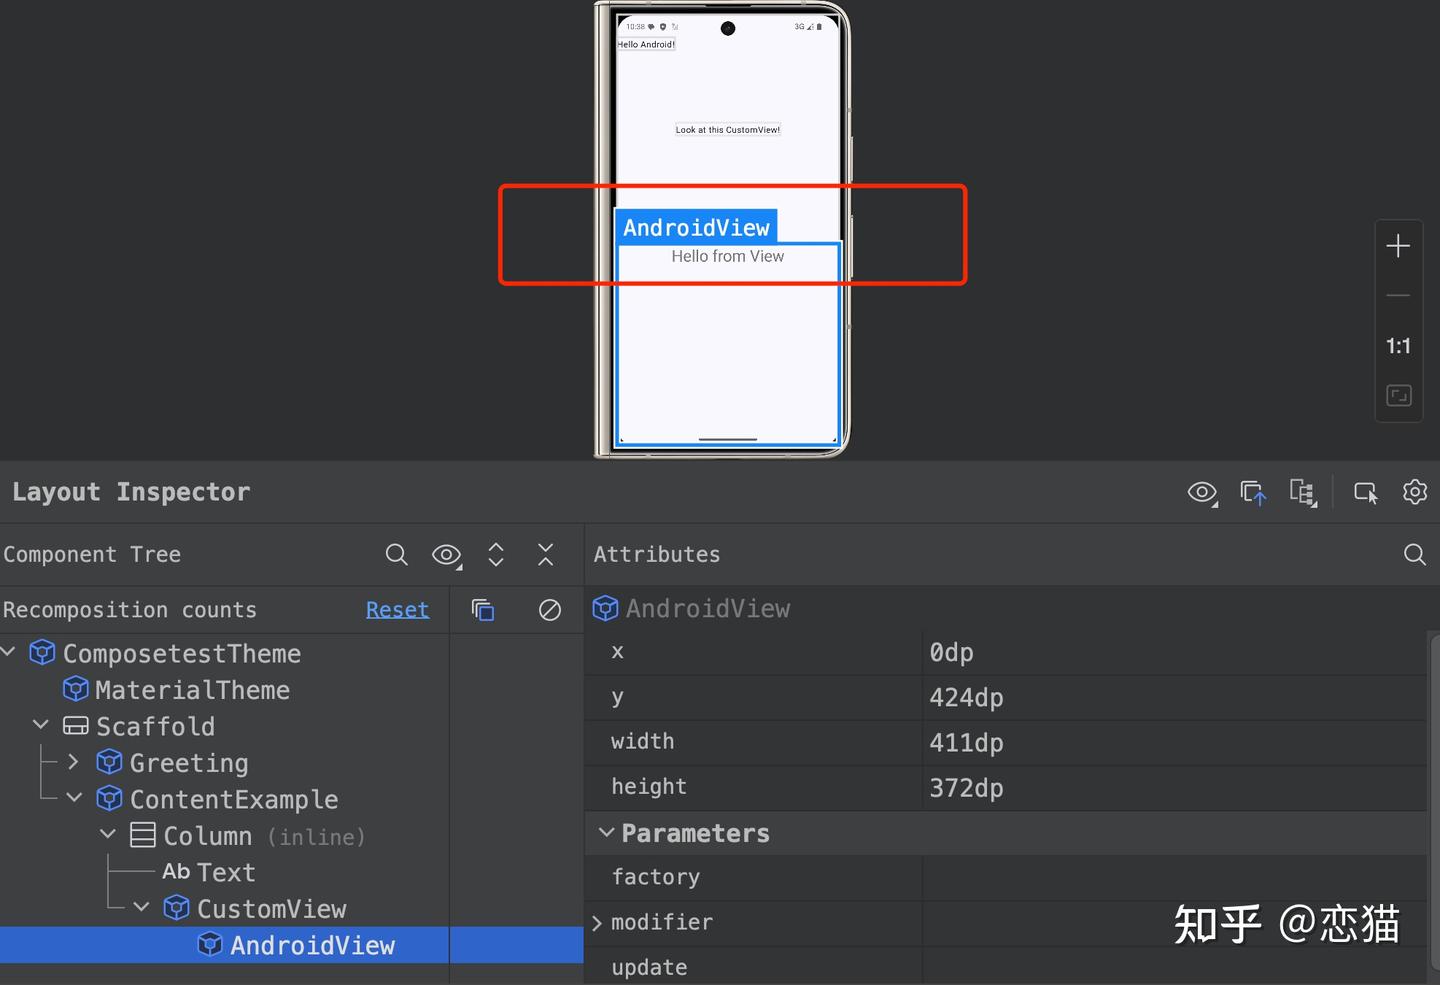The height and width of the screenshot is (985, 1440).
Task: Collapse the ComposetestTheme node
Action: 9,652
